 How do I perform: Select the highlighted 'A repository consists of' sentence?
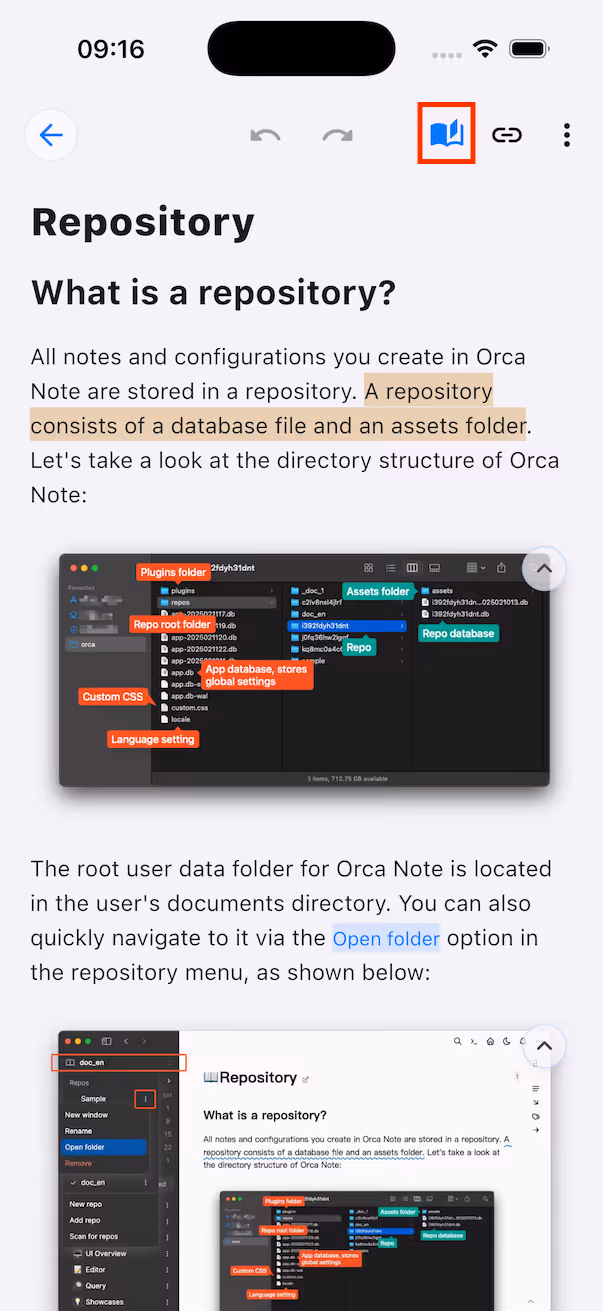[x=278, y=408]
